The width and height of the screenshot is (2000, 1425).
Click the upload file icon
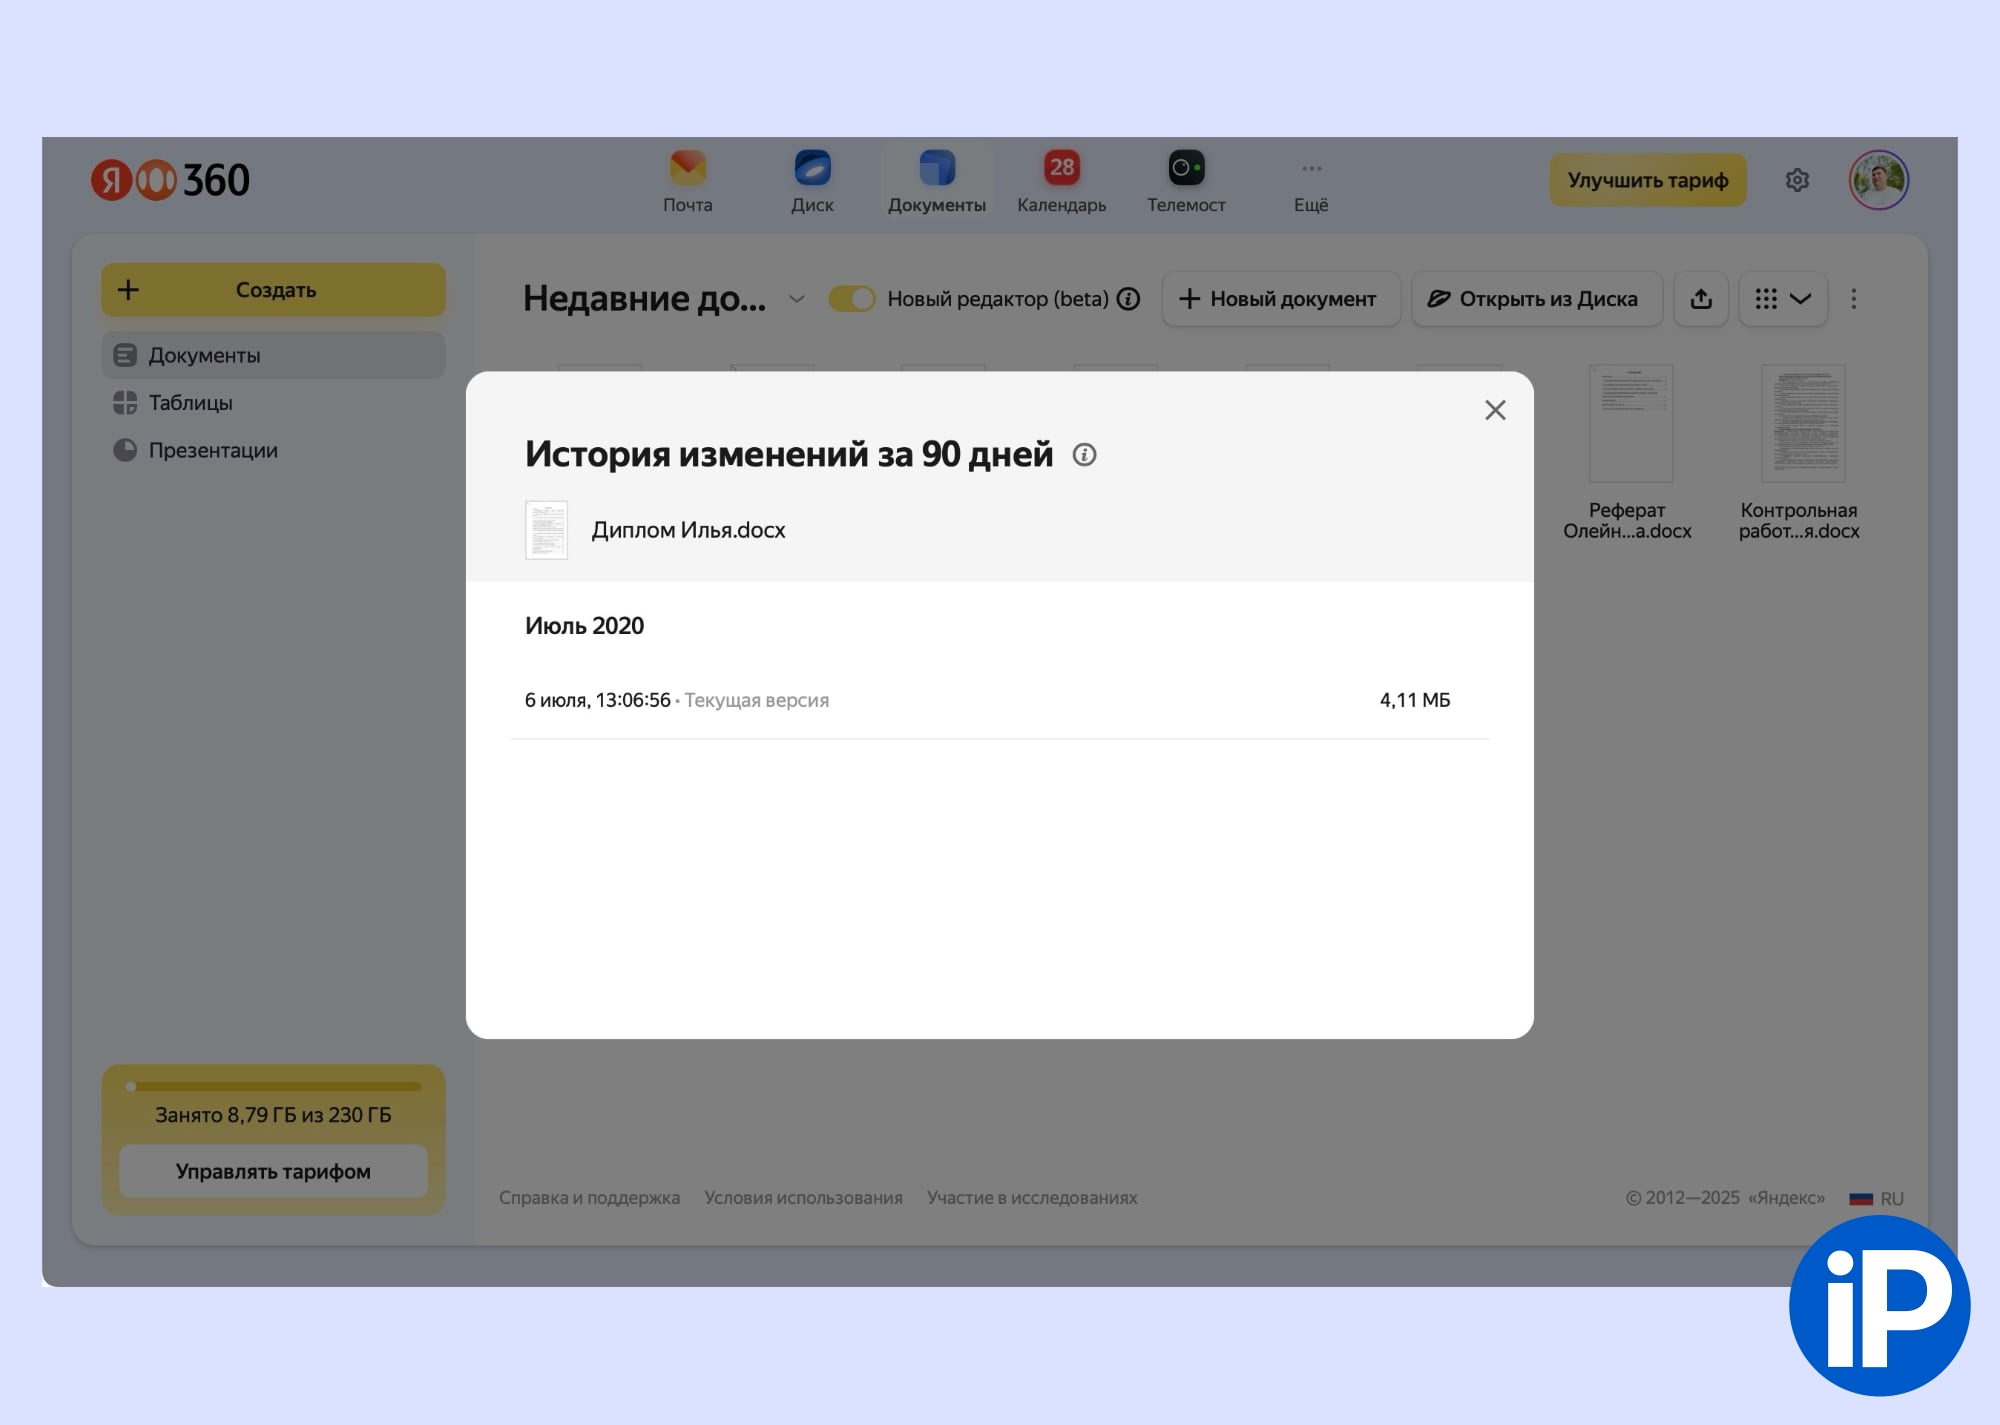point(1701,299)
